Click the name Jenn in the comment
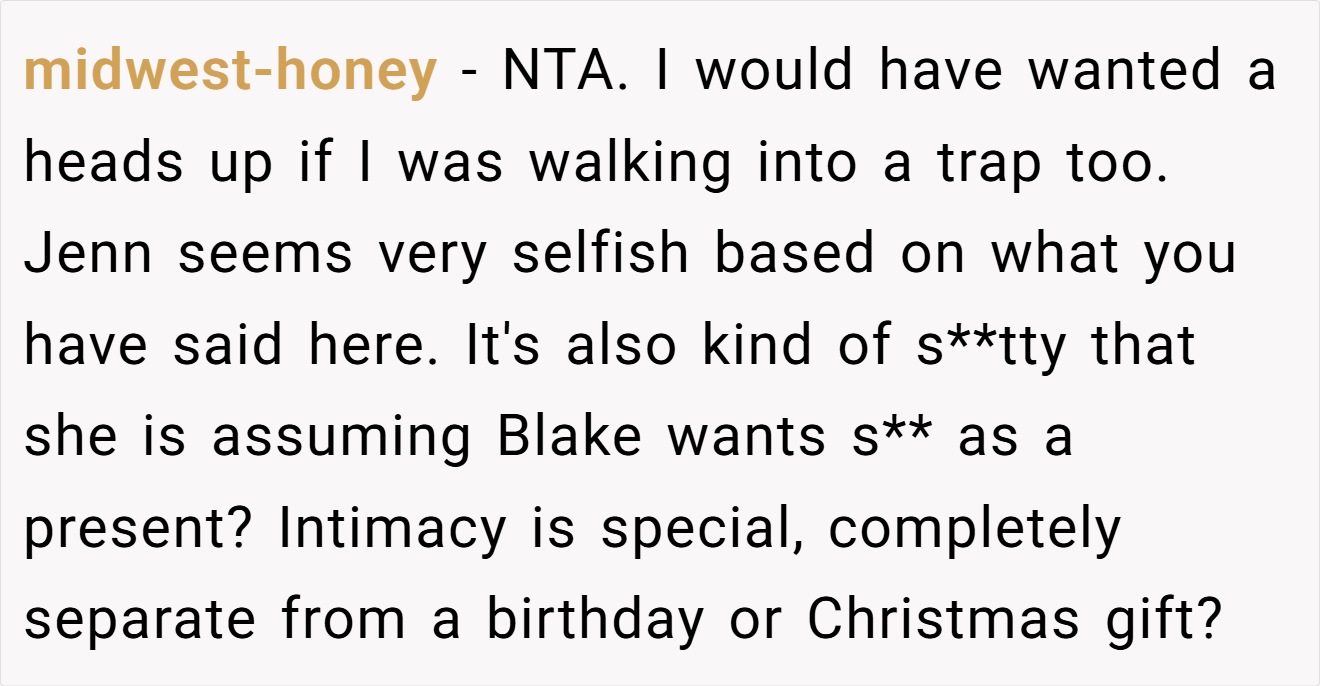 click(x=87, y=254)
